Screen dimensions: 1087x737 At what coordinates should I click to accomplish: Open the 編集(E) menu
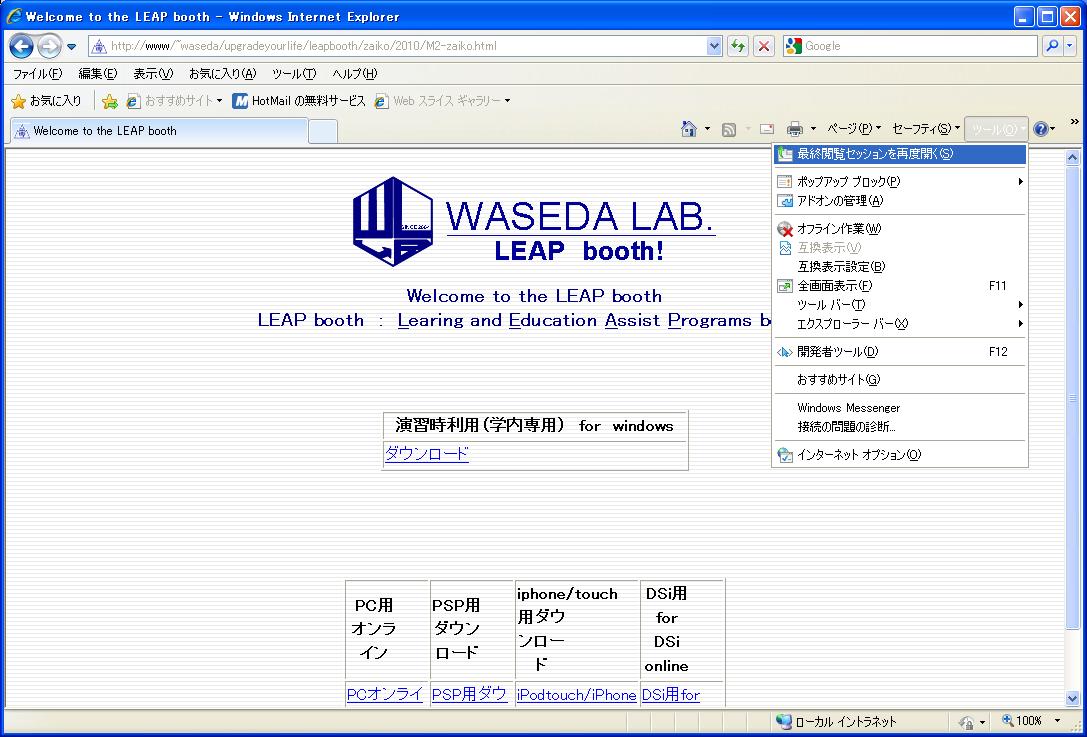pos(98,73)
